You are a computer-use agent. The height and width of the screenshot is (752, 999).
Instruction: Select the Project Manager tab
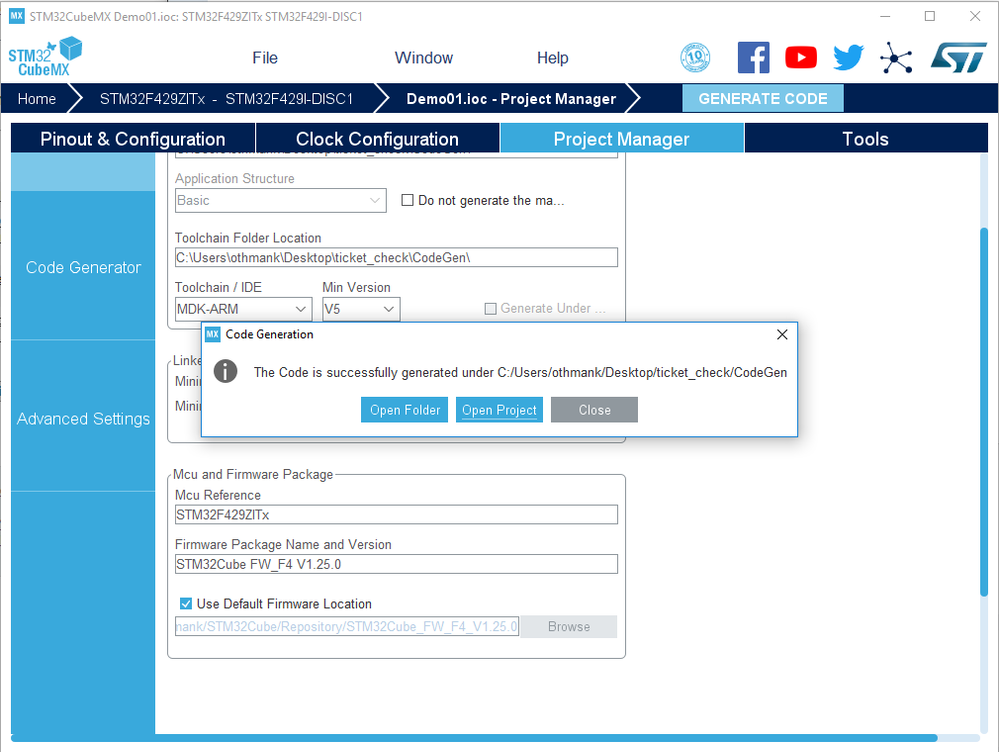click(622, 138)
